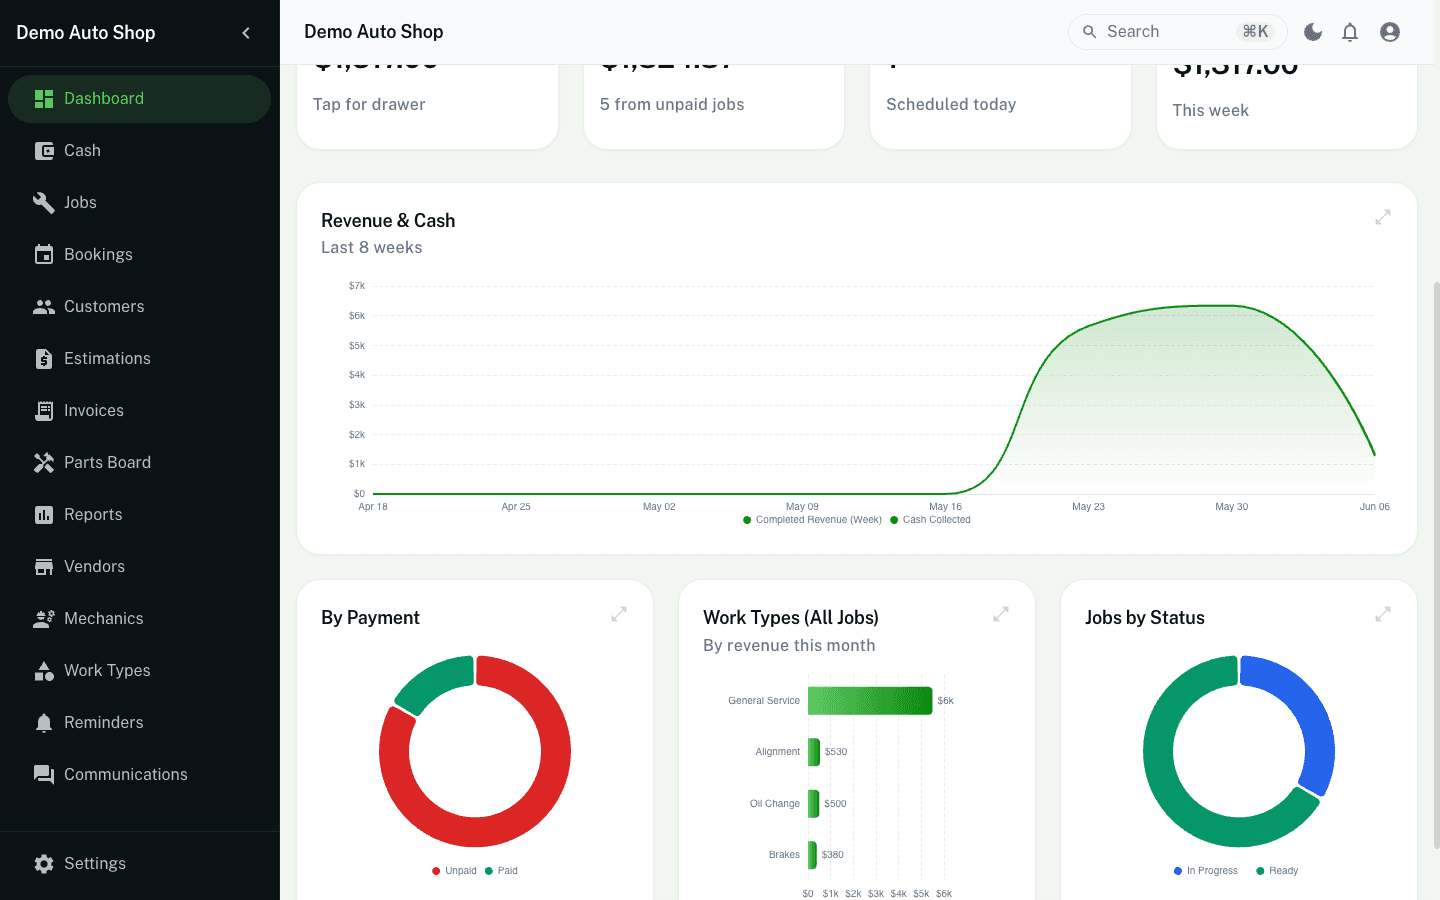Screen dimensions: 1440x900
Task: Click the Oil Change bar
Action: [x=814, y=804]
